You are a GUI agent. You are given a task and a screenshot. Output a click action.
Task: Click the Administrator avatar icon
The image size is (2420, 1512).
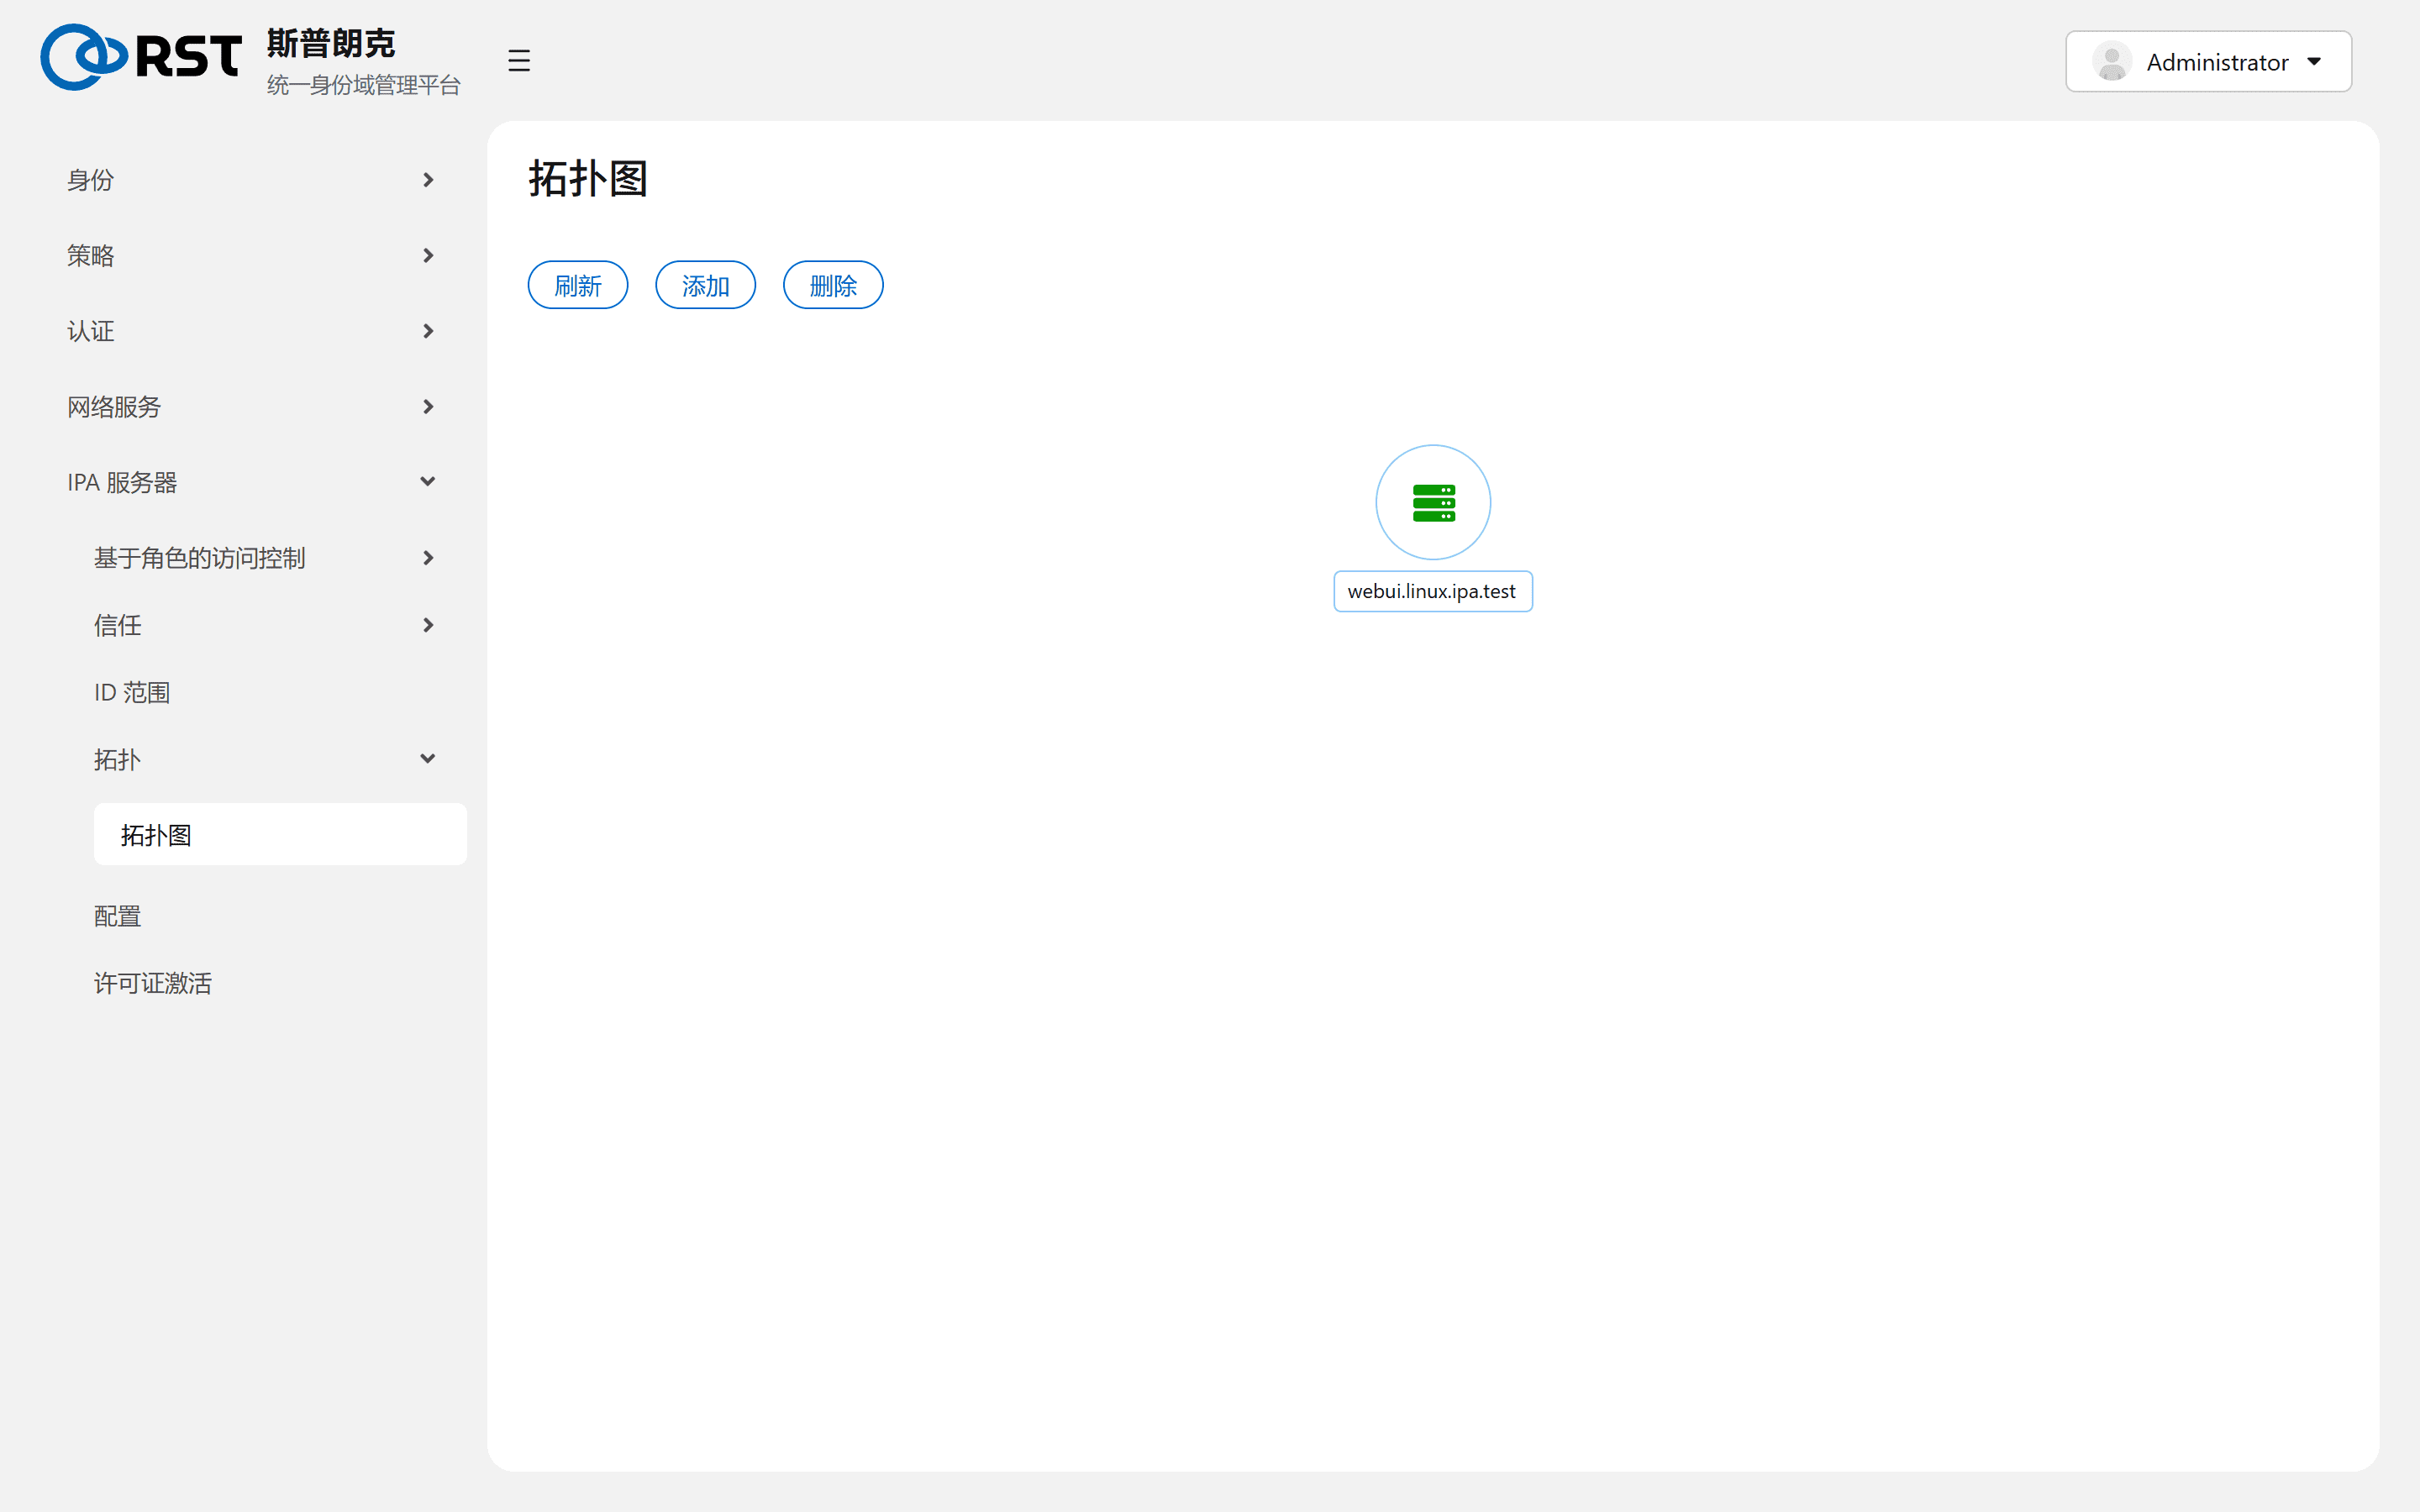click(x=2111, y=62)
